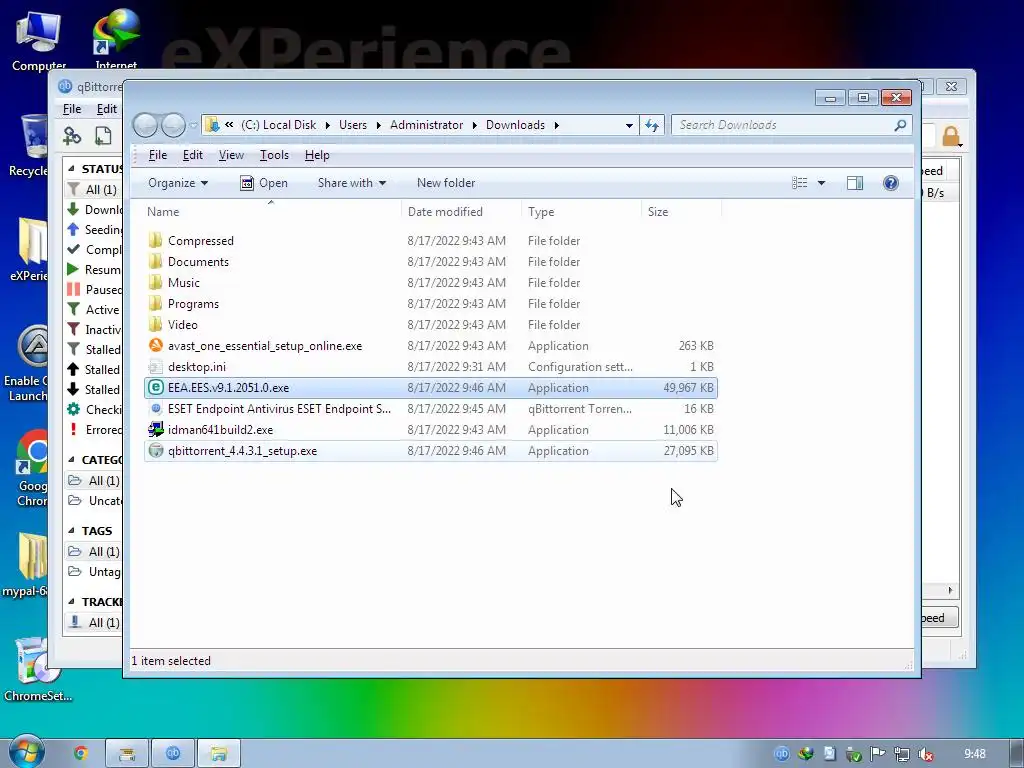Click the muted volume tray icon
The width and height of the screenshot is (1024, 768).
click(925, 754)
